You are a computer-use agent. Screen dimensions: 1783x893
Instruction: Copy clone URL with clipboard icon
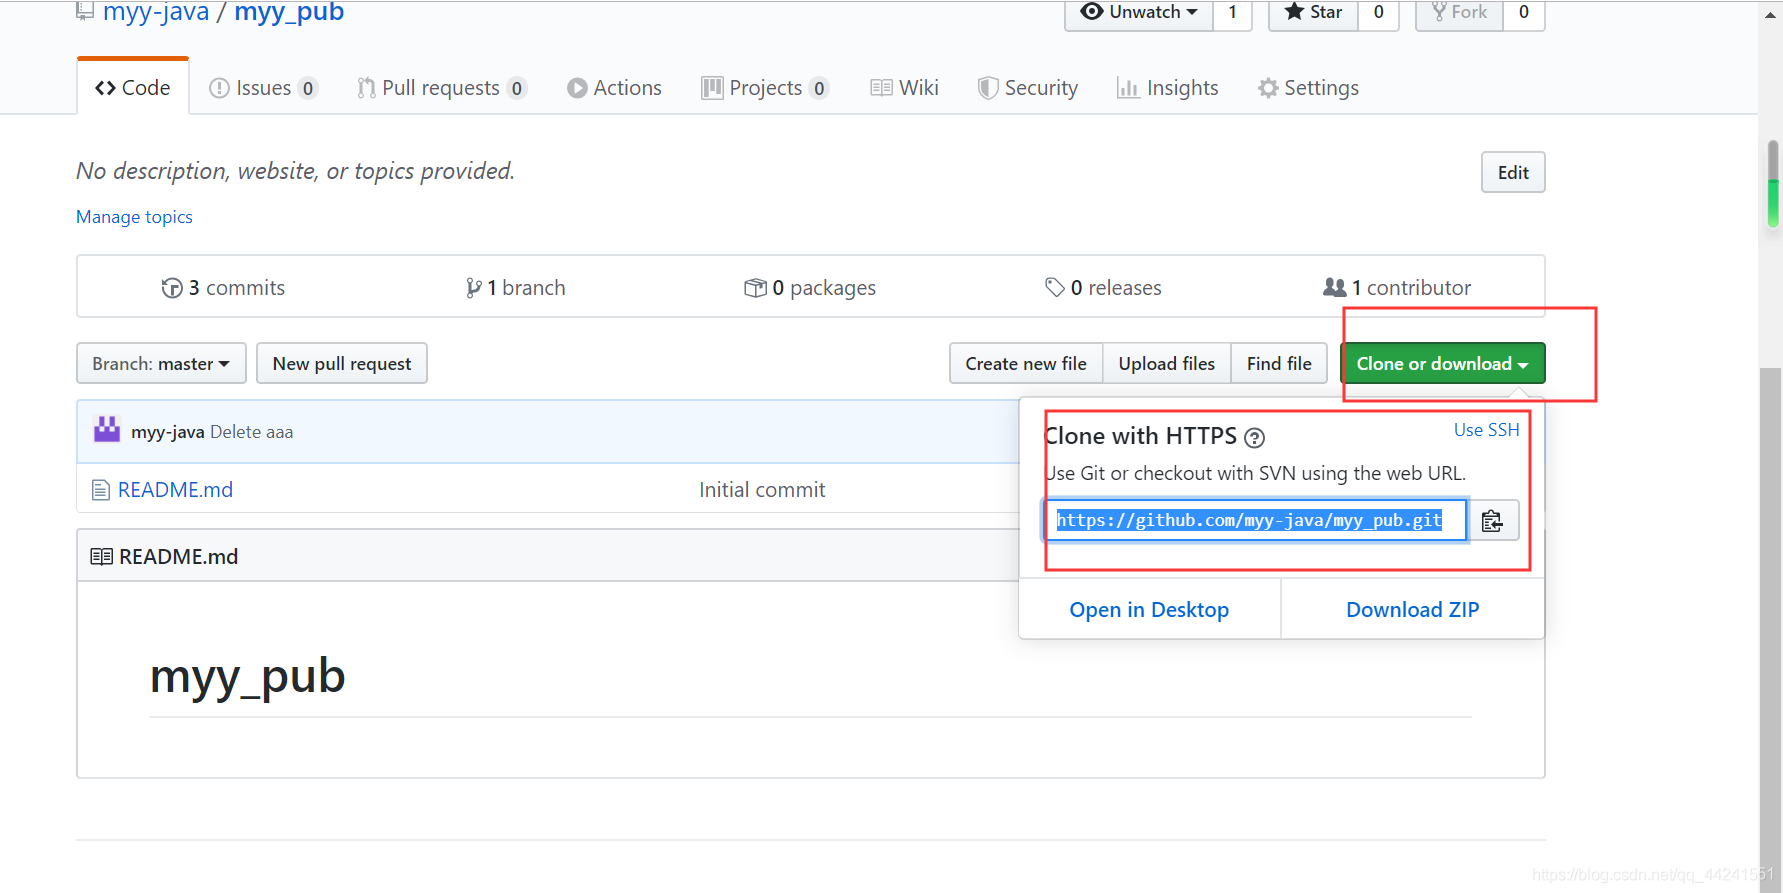coord(1493,521)
